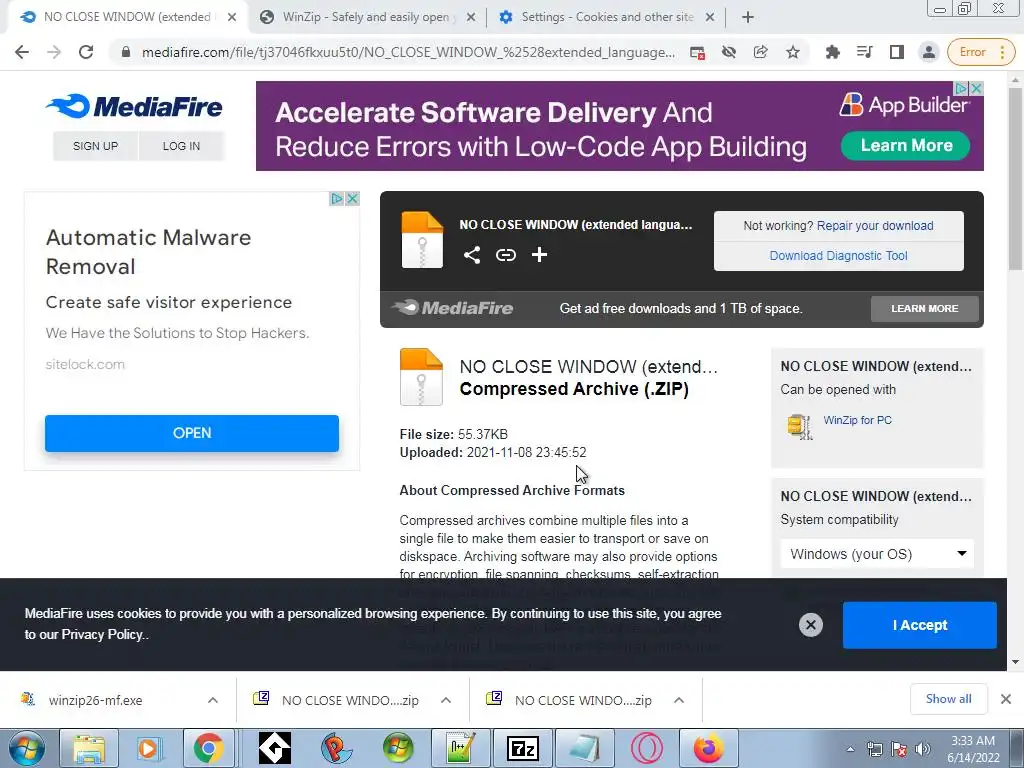This screenshot has width=1024, height=768.
Task: Click the SIGN UP button
Action: tap(95, 146)
